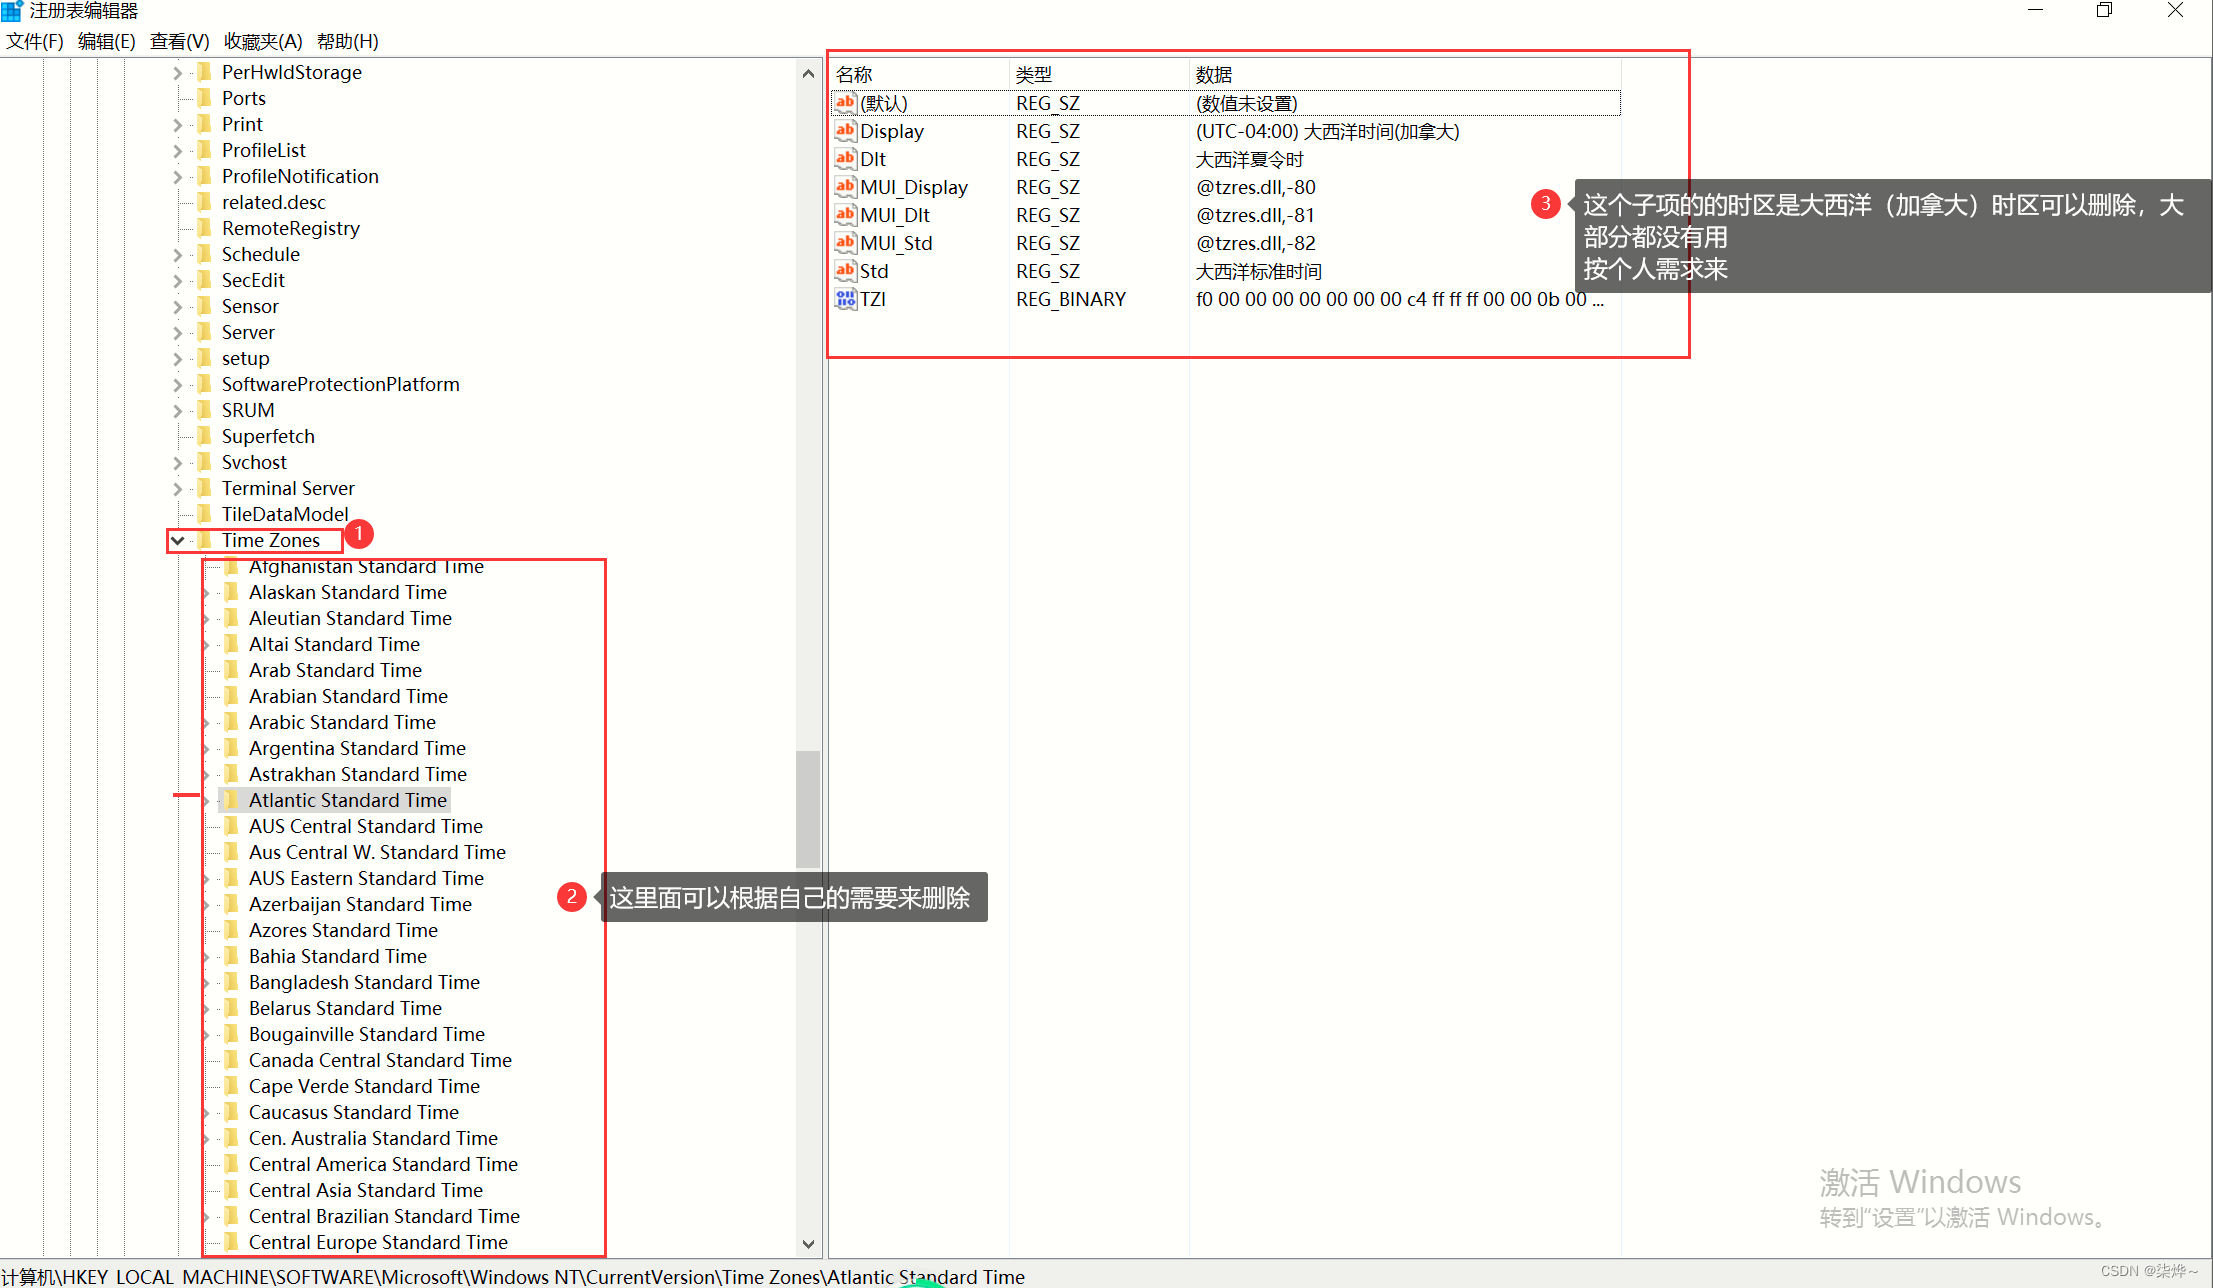This screenshot has width=2213, height=1288.
Task: Select the Altai Standard Time key
Action: pos(334,644)
